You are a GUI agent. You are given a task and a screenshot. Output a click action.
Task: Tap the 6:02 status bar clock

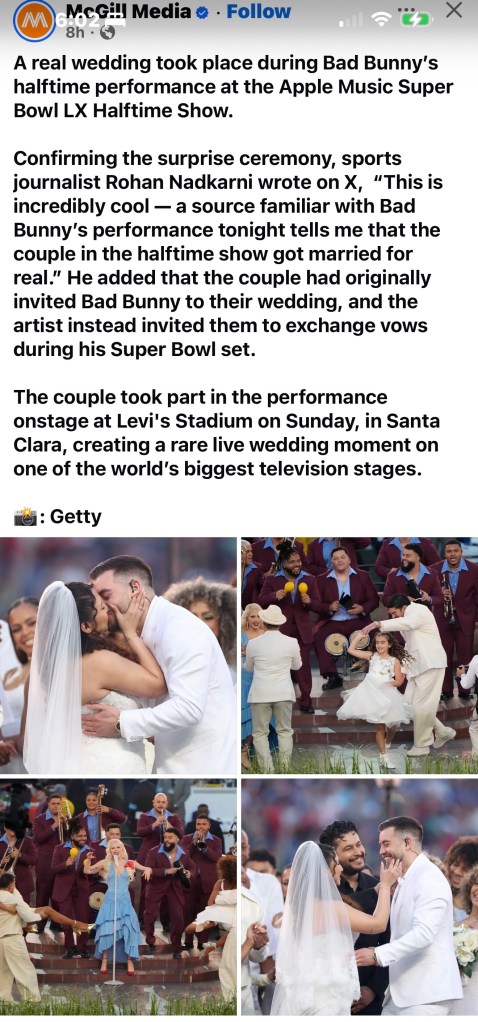[x=78, y=20]
